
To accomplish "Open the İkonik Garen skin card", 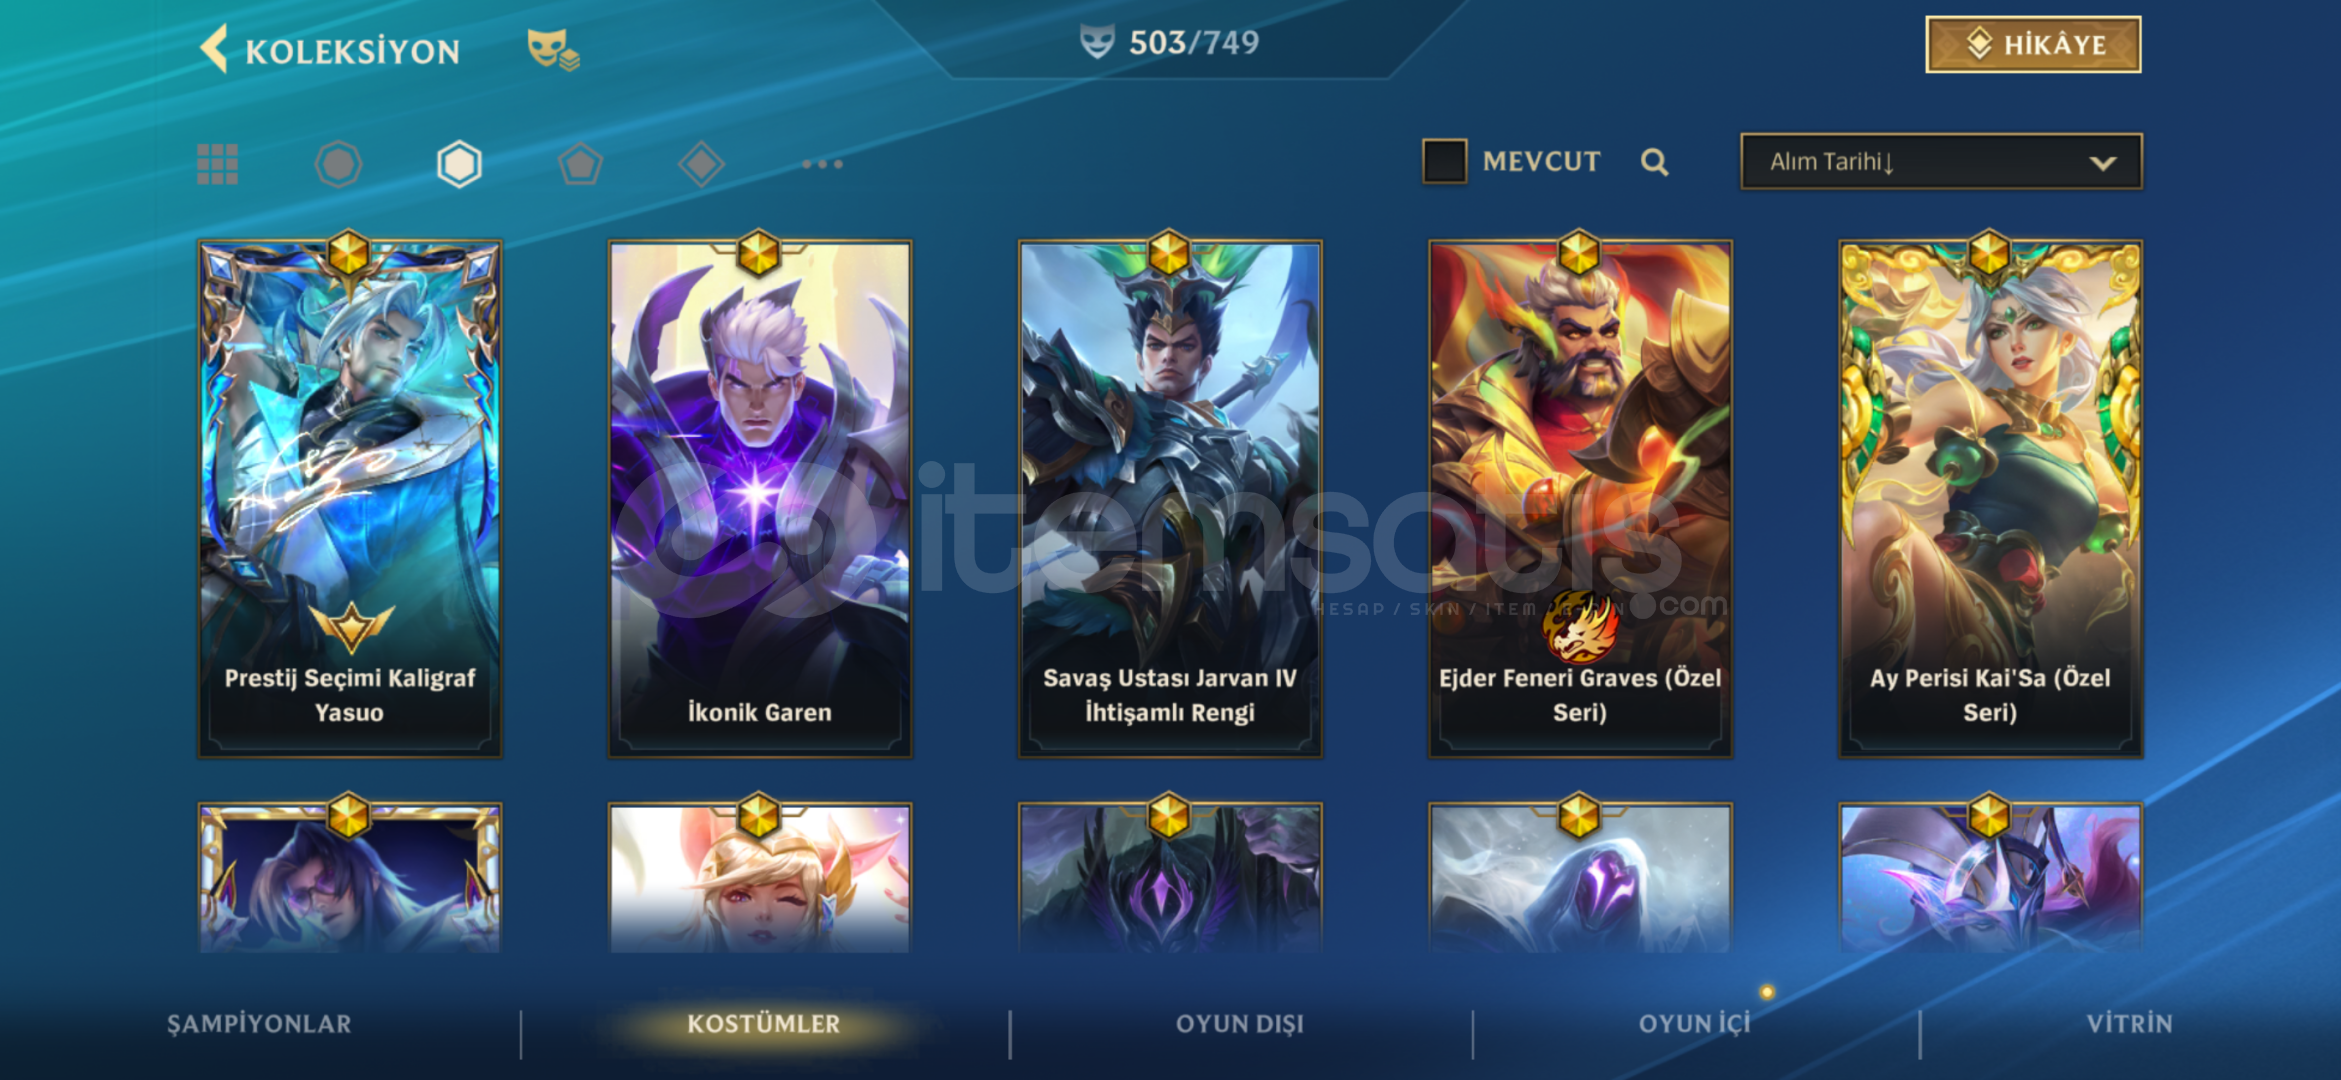I will coord(760,499).
